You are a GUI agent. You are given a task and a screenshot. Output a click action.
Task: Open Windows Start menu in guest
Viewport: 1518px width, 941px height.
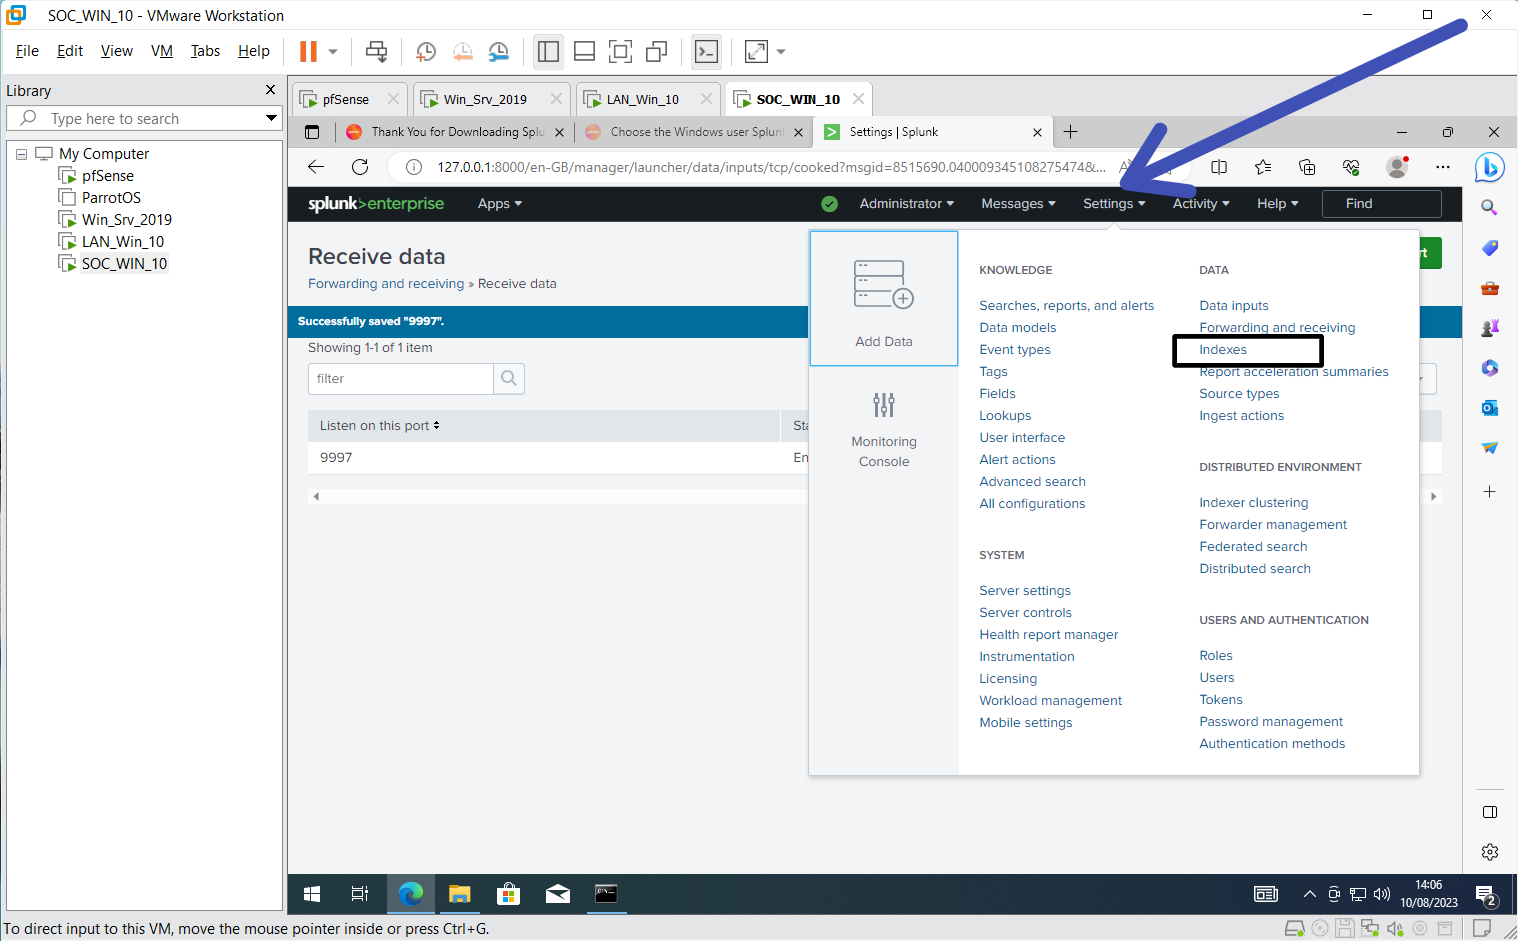click(312, 894)
